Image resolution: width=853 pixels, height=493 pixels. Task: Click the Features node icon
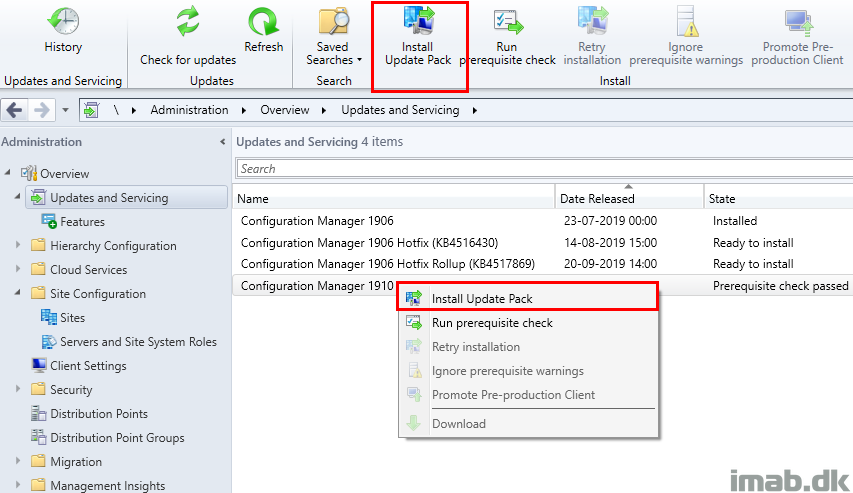pos(49,221)
